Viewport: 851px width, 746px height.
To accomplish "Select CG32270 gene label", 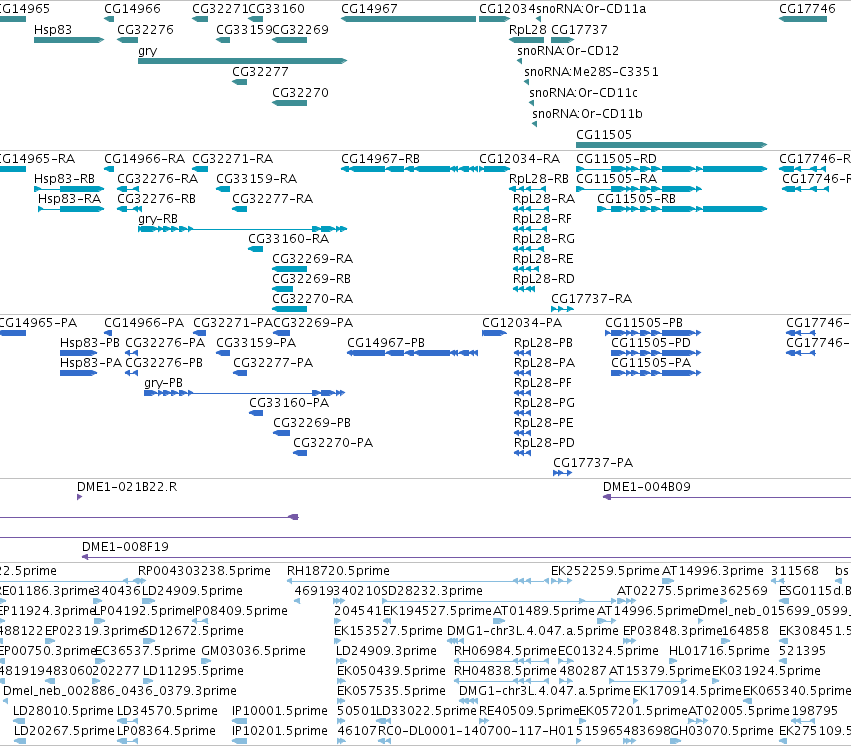I will point(300,93).
